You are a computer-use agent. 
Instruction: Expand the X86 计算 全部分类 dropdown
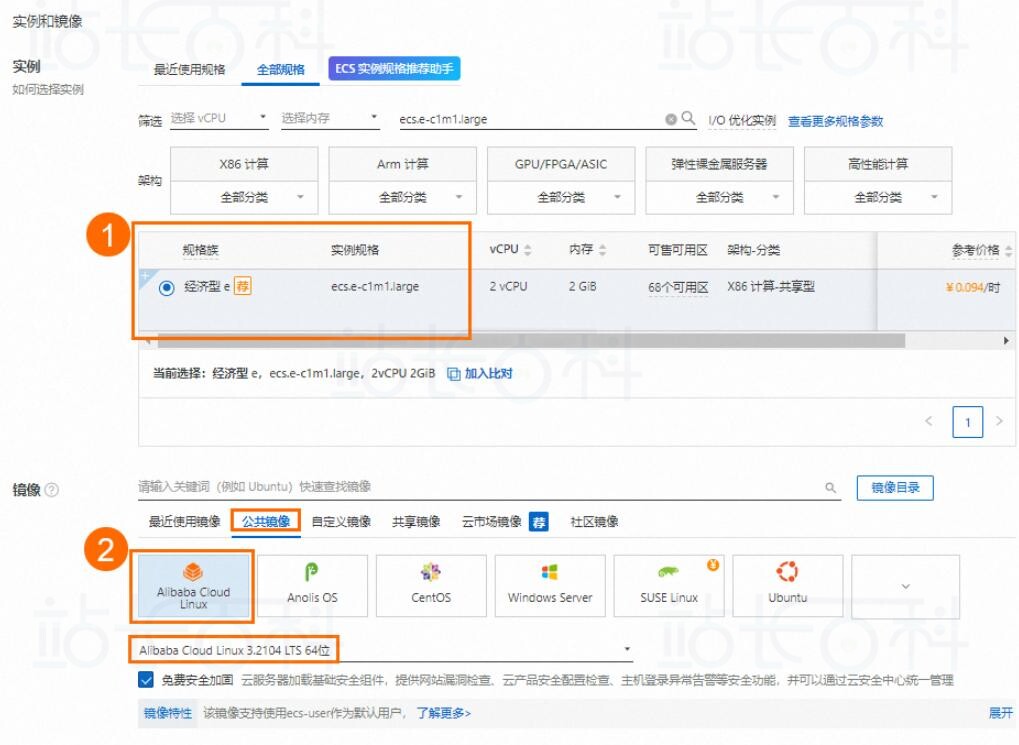(x=245, y=198)
